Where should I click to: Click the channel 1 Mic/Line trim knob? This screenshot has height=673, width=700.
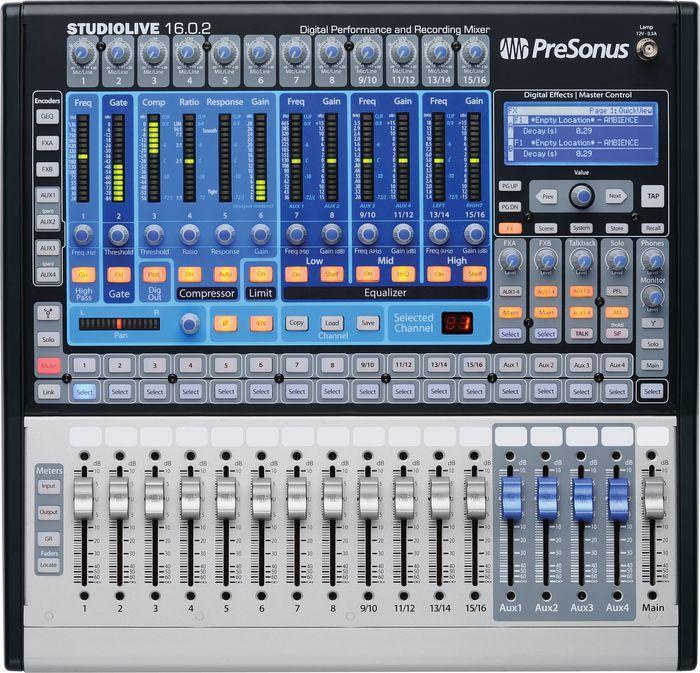[84, 52]
